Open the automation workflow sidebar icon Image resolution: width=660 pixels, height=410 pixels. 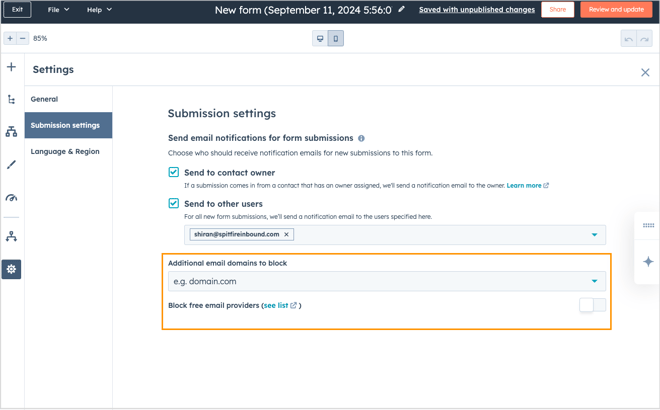tap(11, 237)
